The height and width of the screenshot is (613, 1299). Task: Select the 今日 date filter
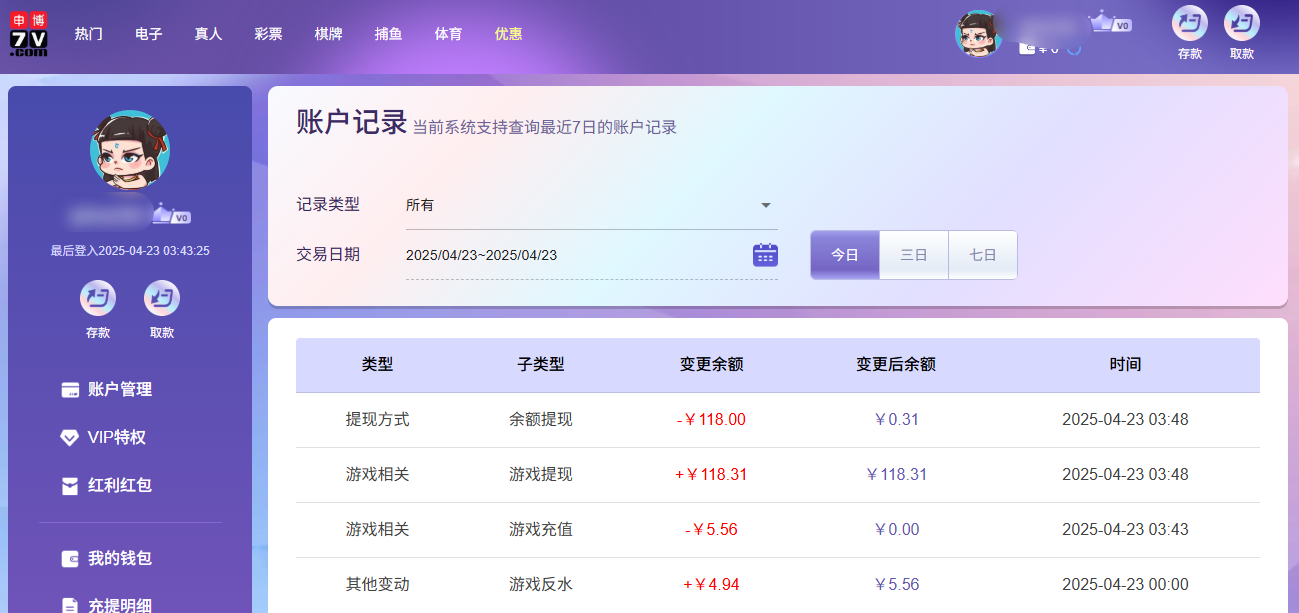coord(844,255)
